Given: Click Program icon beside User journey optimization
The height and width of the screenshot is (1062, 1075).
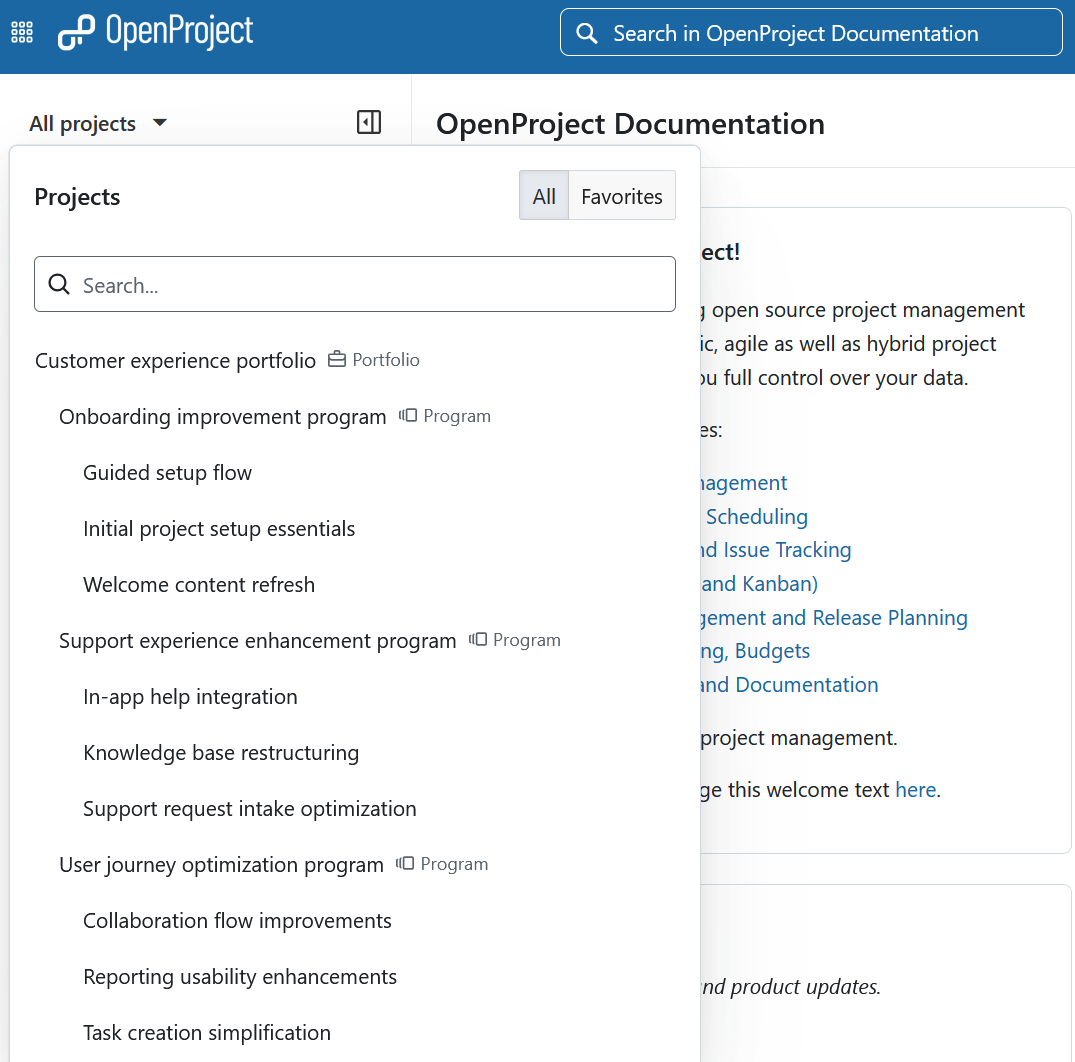Looking at the screenshot, I should (405, 864).
